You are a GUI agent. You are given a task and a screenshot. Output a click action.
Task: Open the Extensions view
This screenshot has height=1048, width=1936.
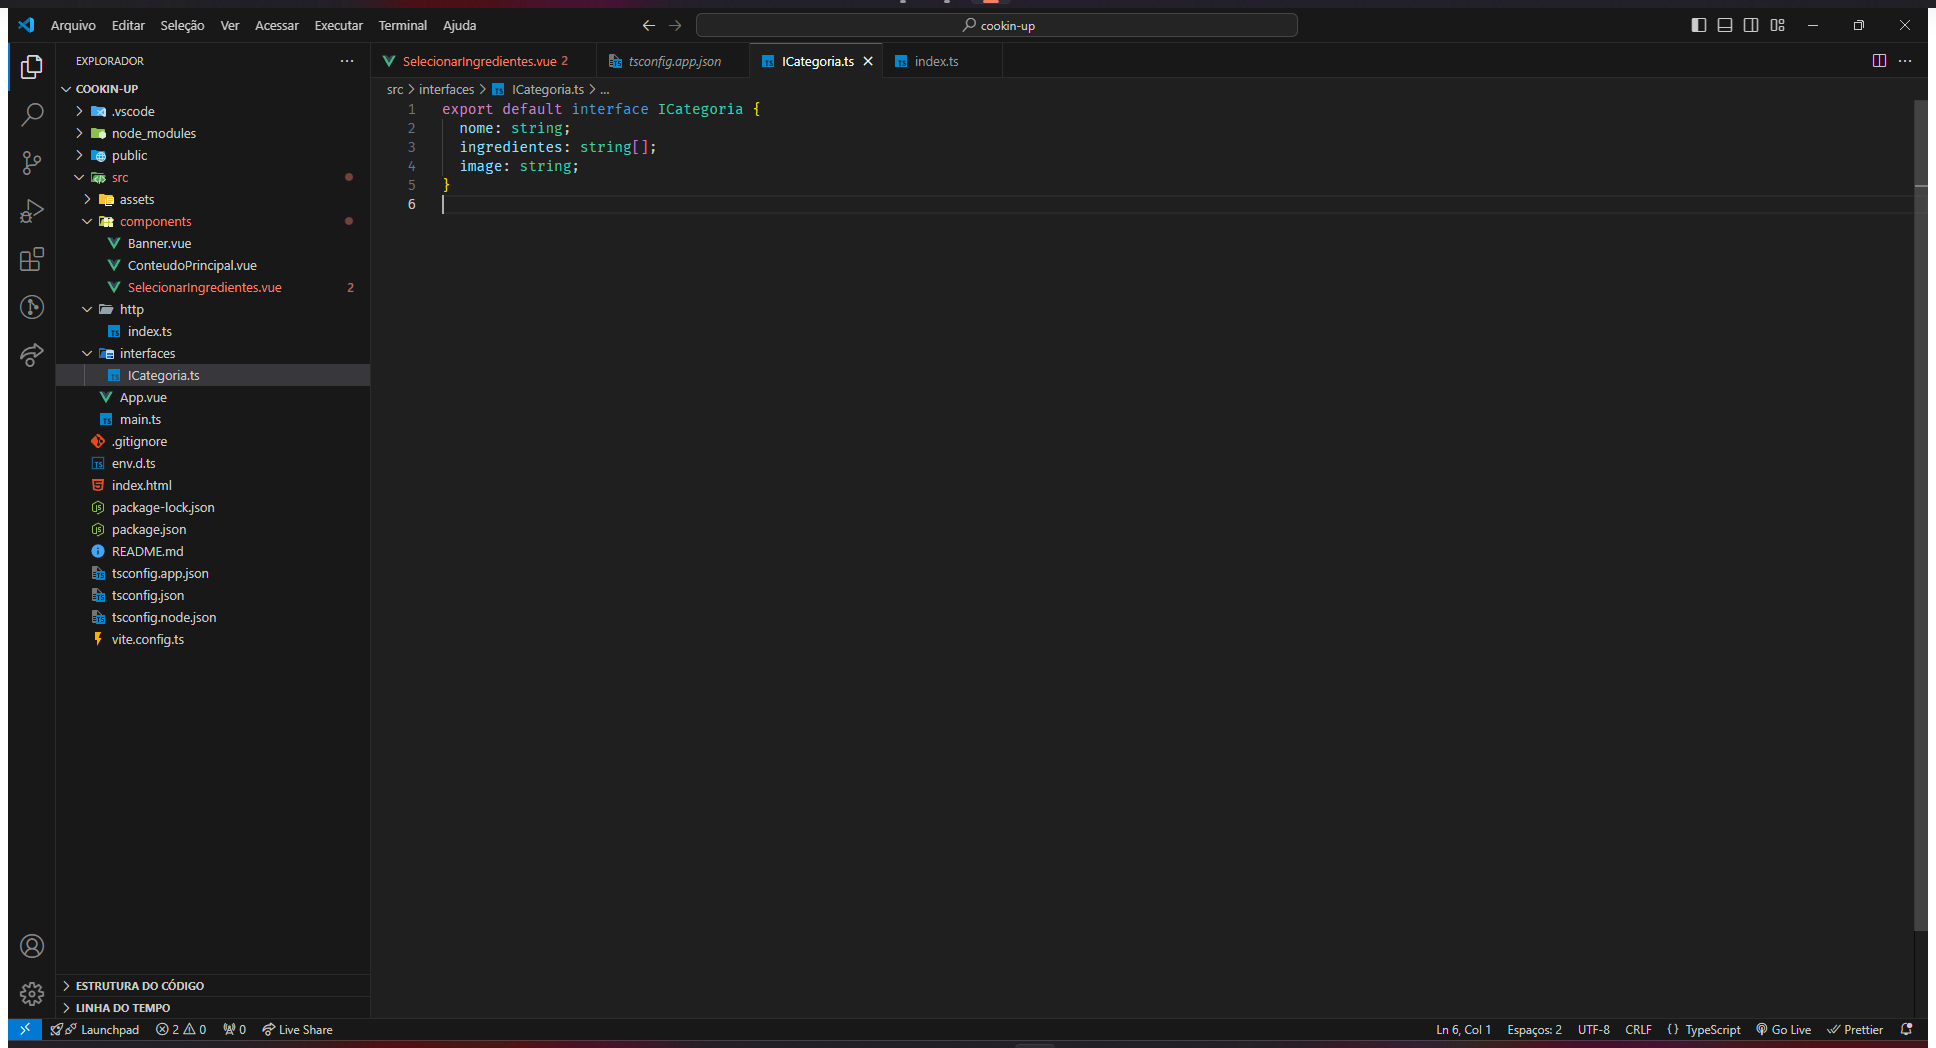32,259
